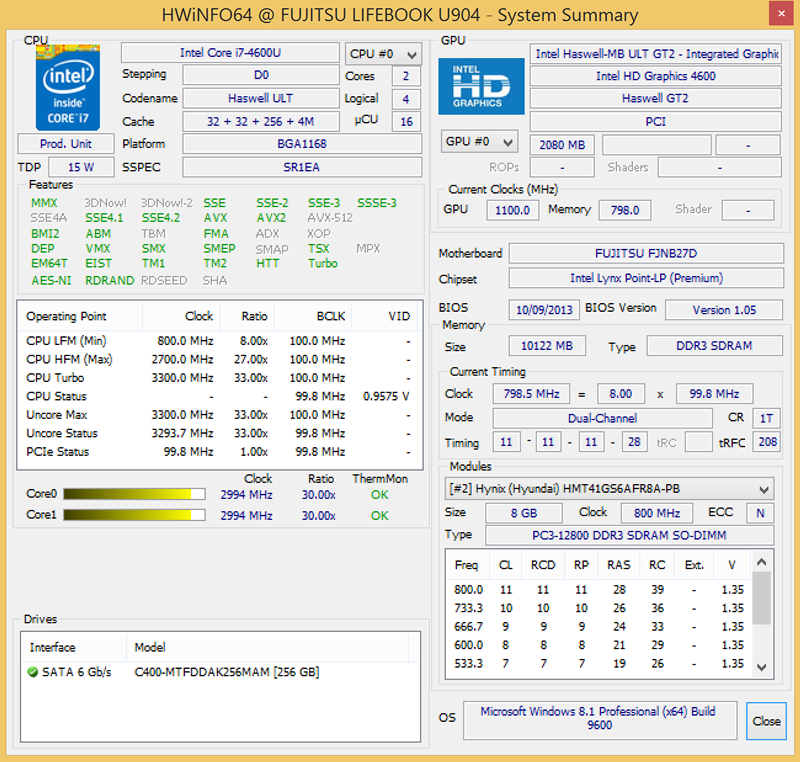Screen dimensions: 800x762
Task: Click the Logical processors value field
Action: (x=406, y=99)
